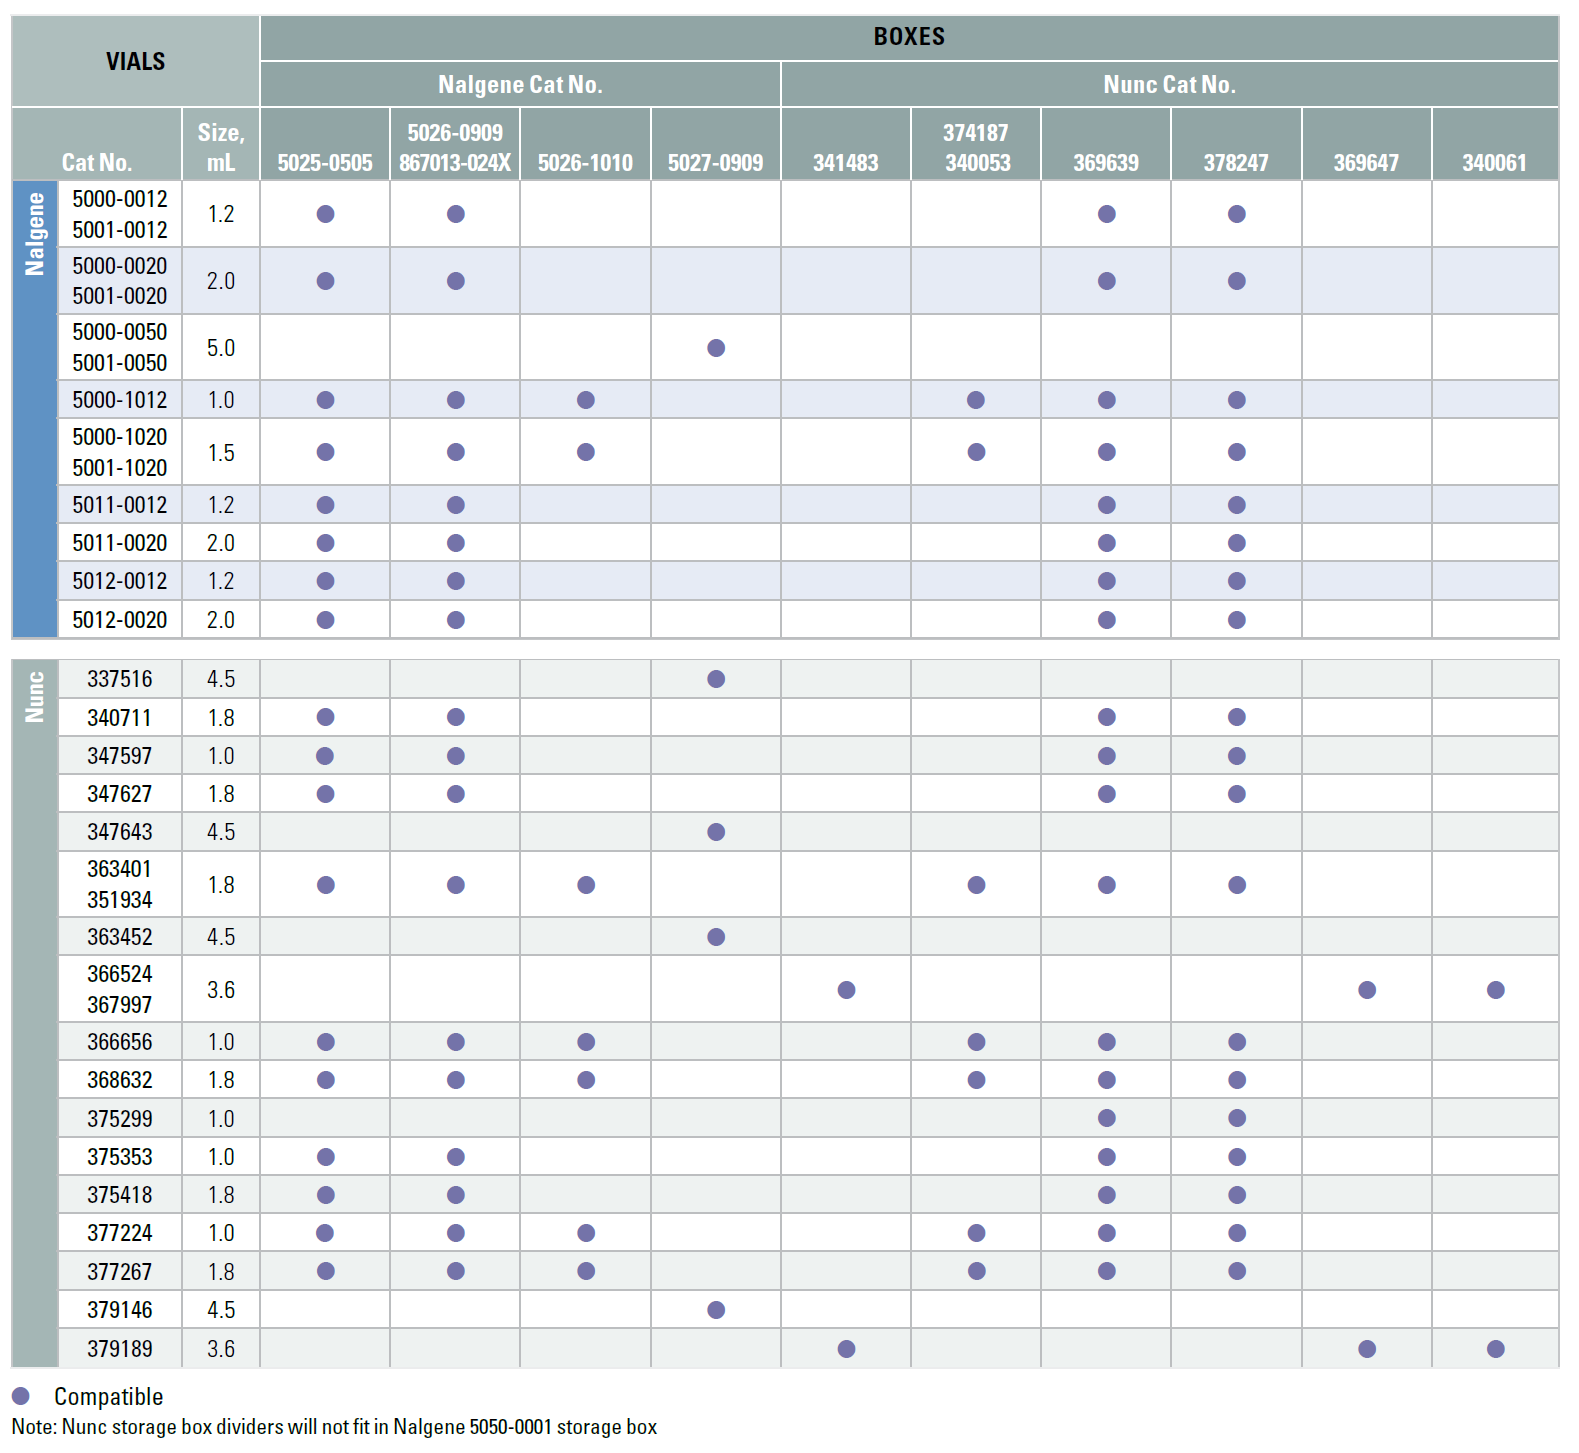Click column header 5025-0505
This screenshot has width=1579, height=1453.
click(x=325, y=144)
